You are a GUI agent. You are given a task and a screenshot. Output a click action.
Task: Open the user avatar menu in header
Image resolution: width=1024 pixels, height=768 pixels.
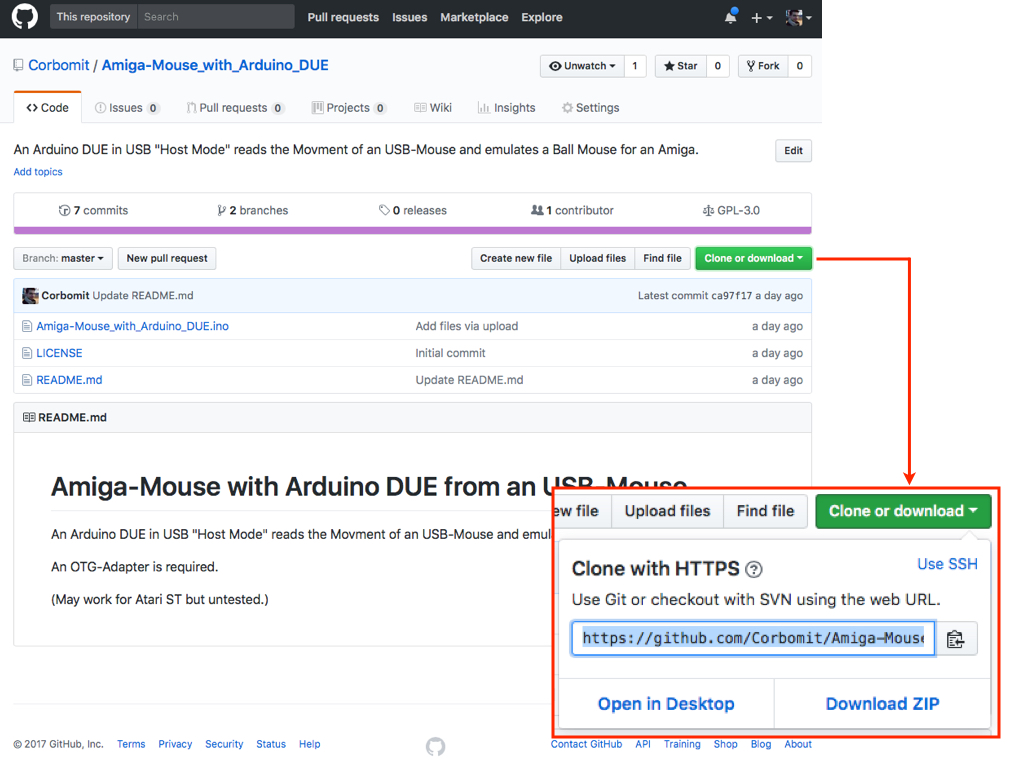coord(798,17)
